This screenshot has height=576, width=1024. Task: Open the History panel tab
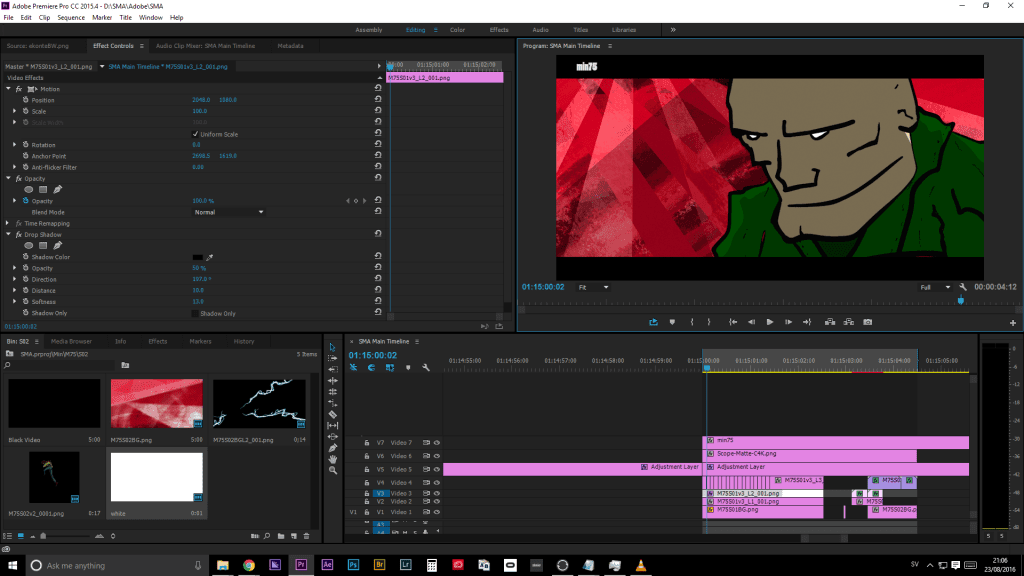coord(244,341)
